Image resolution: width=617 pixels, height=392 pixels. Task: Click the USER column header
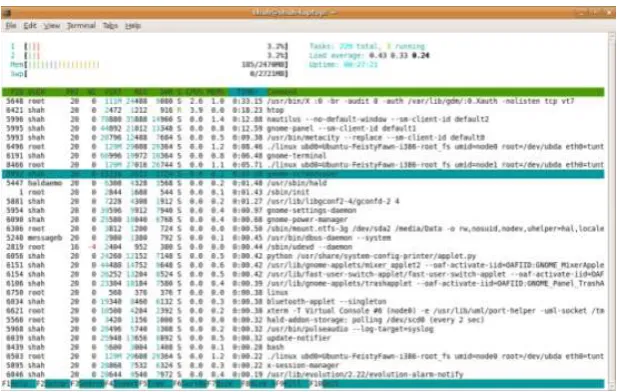(x=36, y=92)
